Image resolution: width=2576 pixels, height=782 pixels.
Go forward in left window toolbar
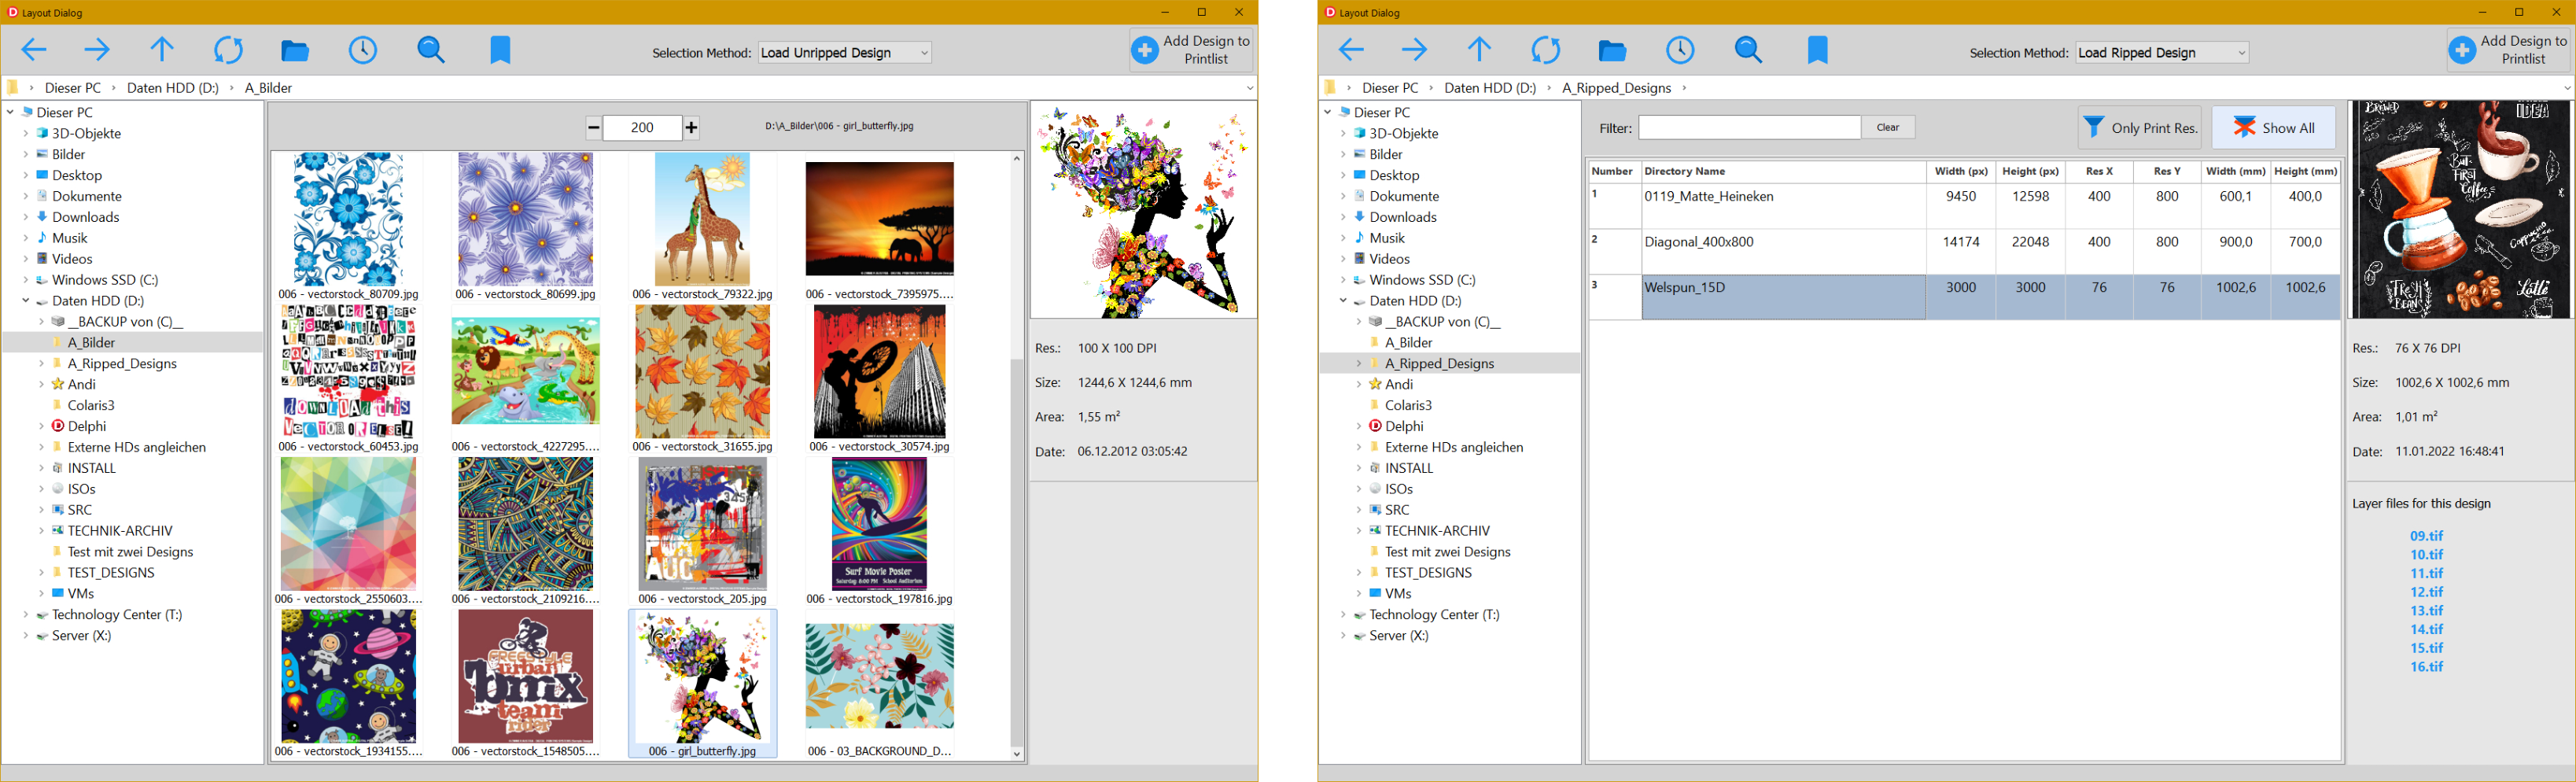[97, 50]
